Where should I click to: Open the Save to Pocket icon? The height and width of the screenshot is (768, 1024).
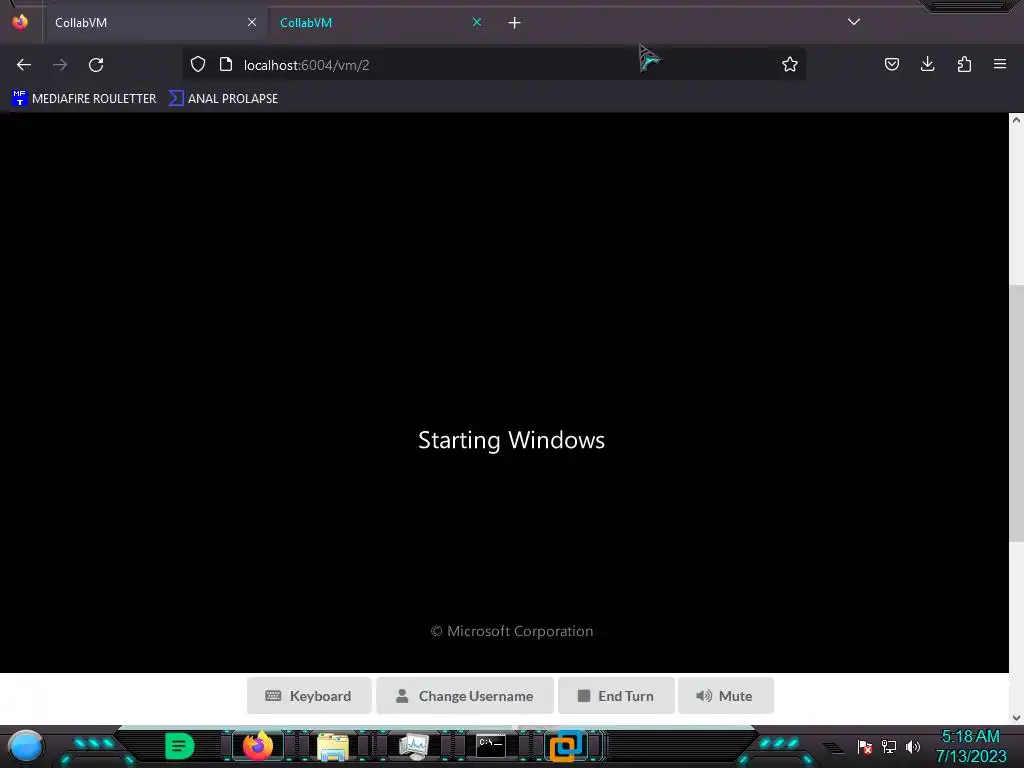tap(891, 64)
